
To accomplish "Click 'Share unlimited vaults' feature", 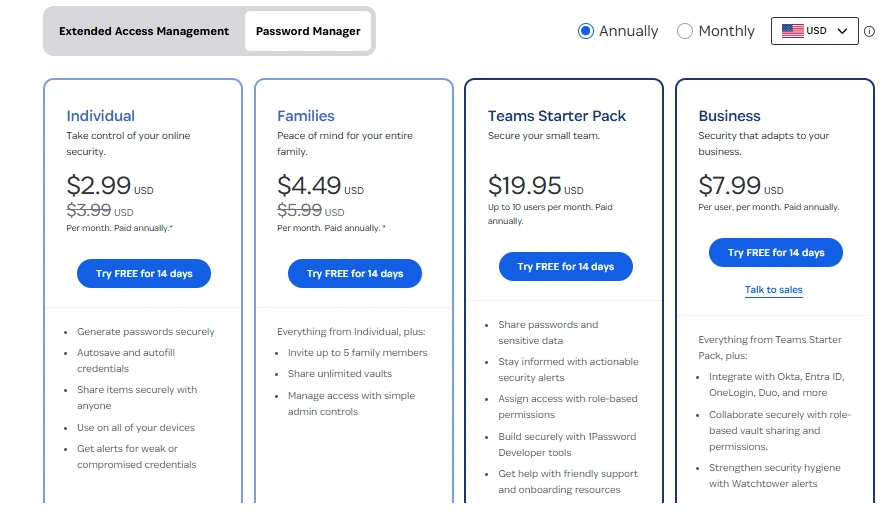I will [340, 374].
